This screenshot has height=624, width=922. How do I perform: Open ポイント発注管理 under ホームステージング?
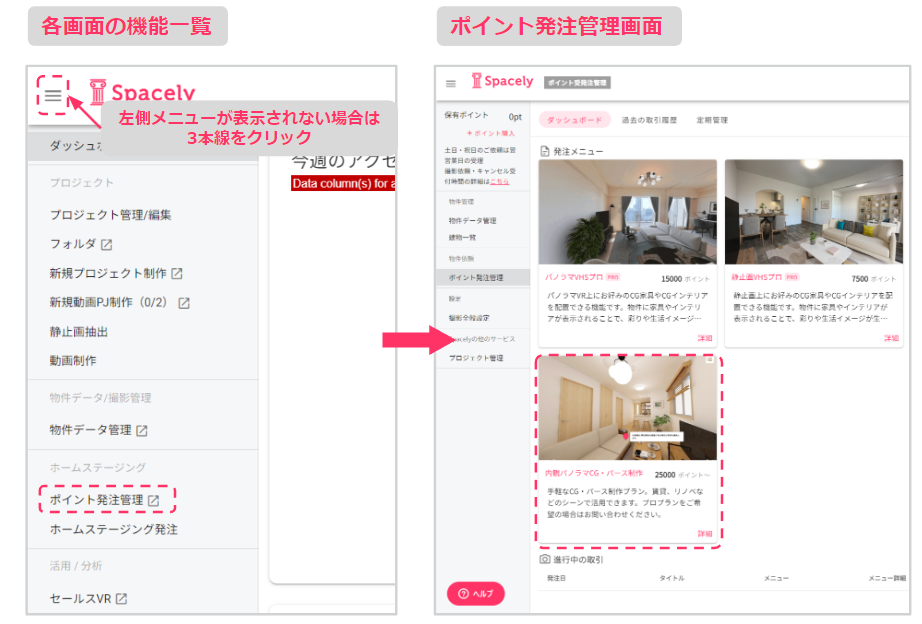[x=96, y=500]
